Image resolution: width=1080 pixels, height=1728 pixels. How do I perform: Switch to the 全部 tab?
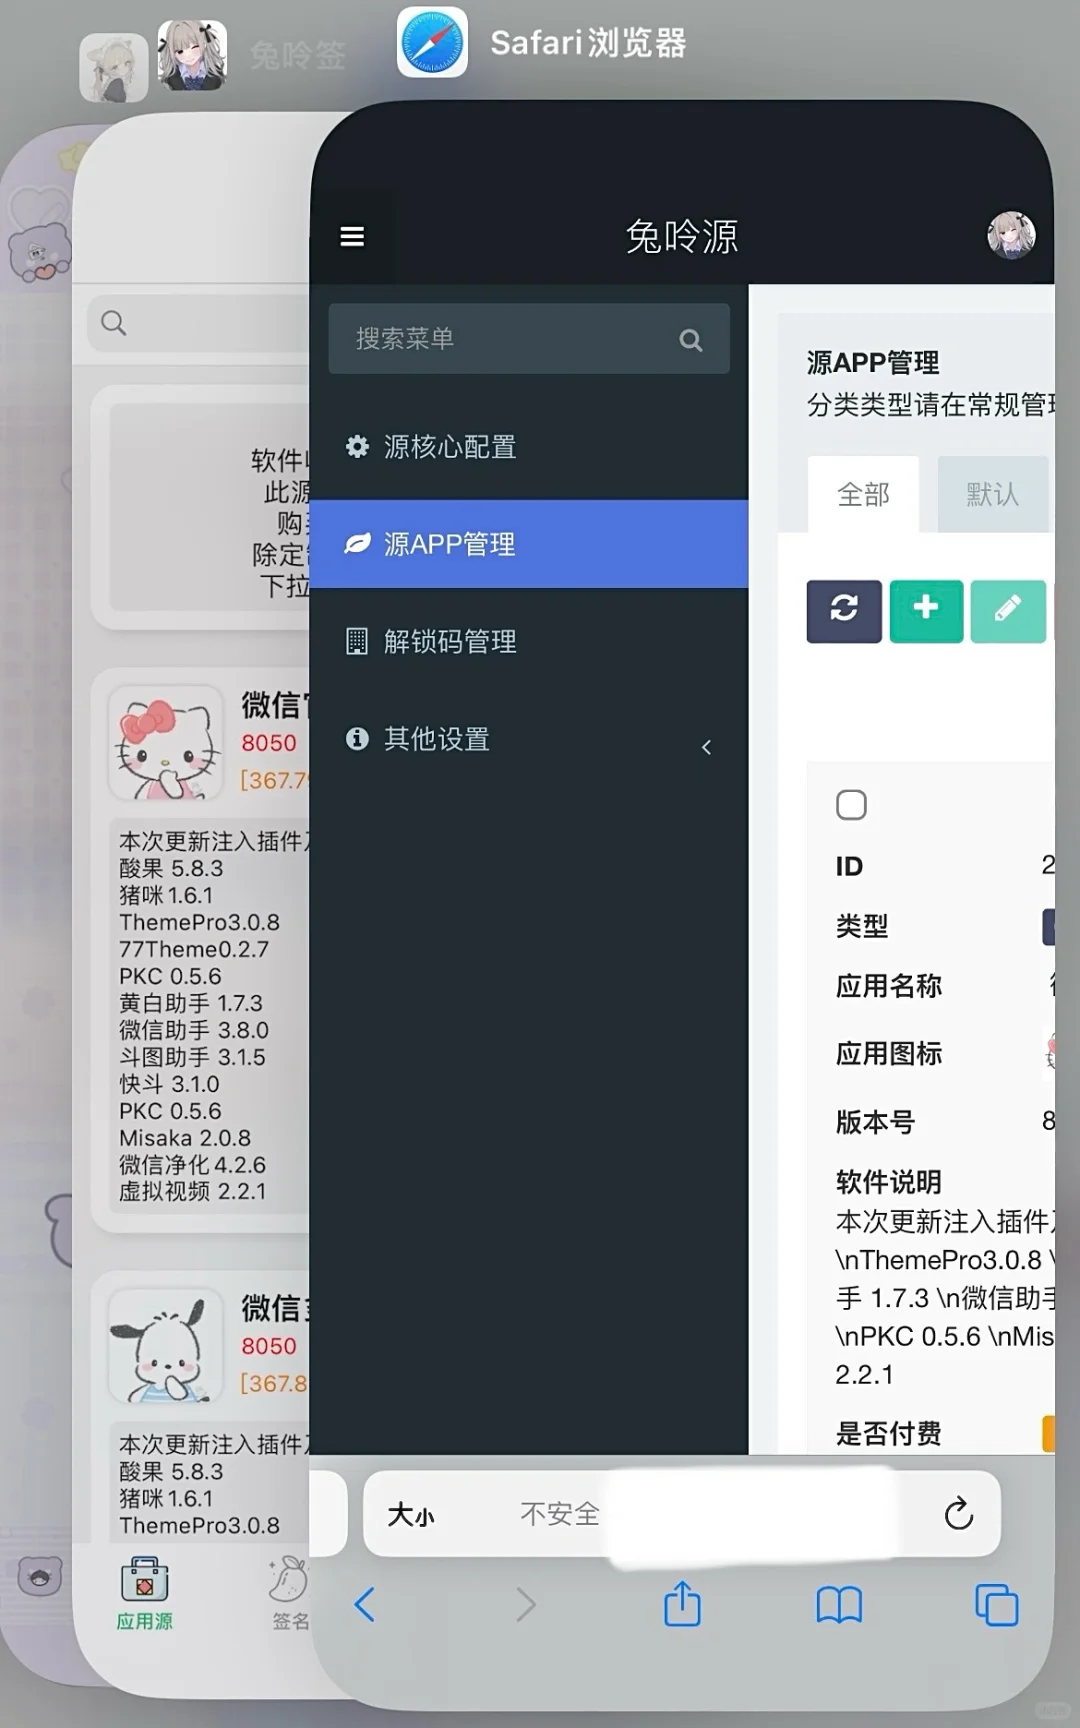point(863,494)
